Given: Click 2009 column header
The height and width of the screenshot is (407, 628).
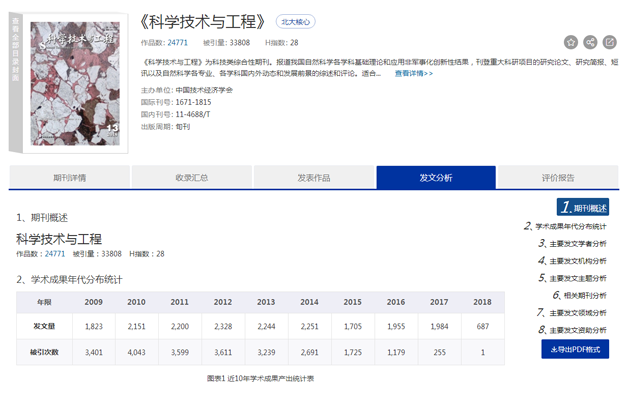Looking at the screenshot, I should click(x=94, y=302).
